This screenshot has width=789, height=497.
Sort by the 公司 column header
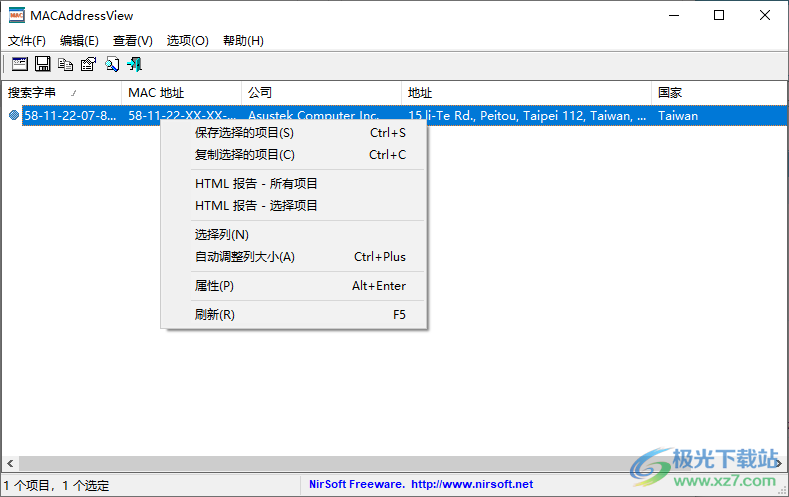coord(321,93)
